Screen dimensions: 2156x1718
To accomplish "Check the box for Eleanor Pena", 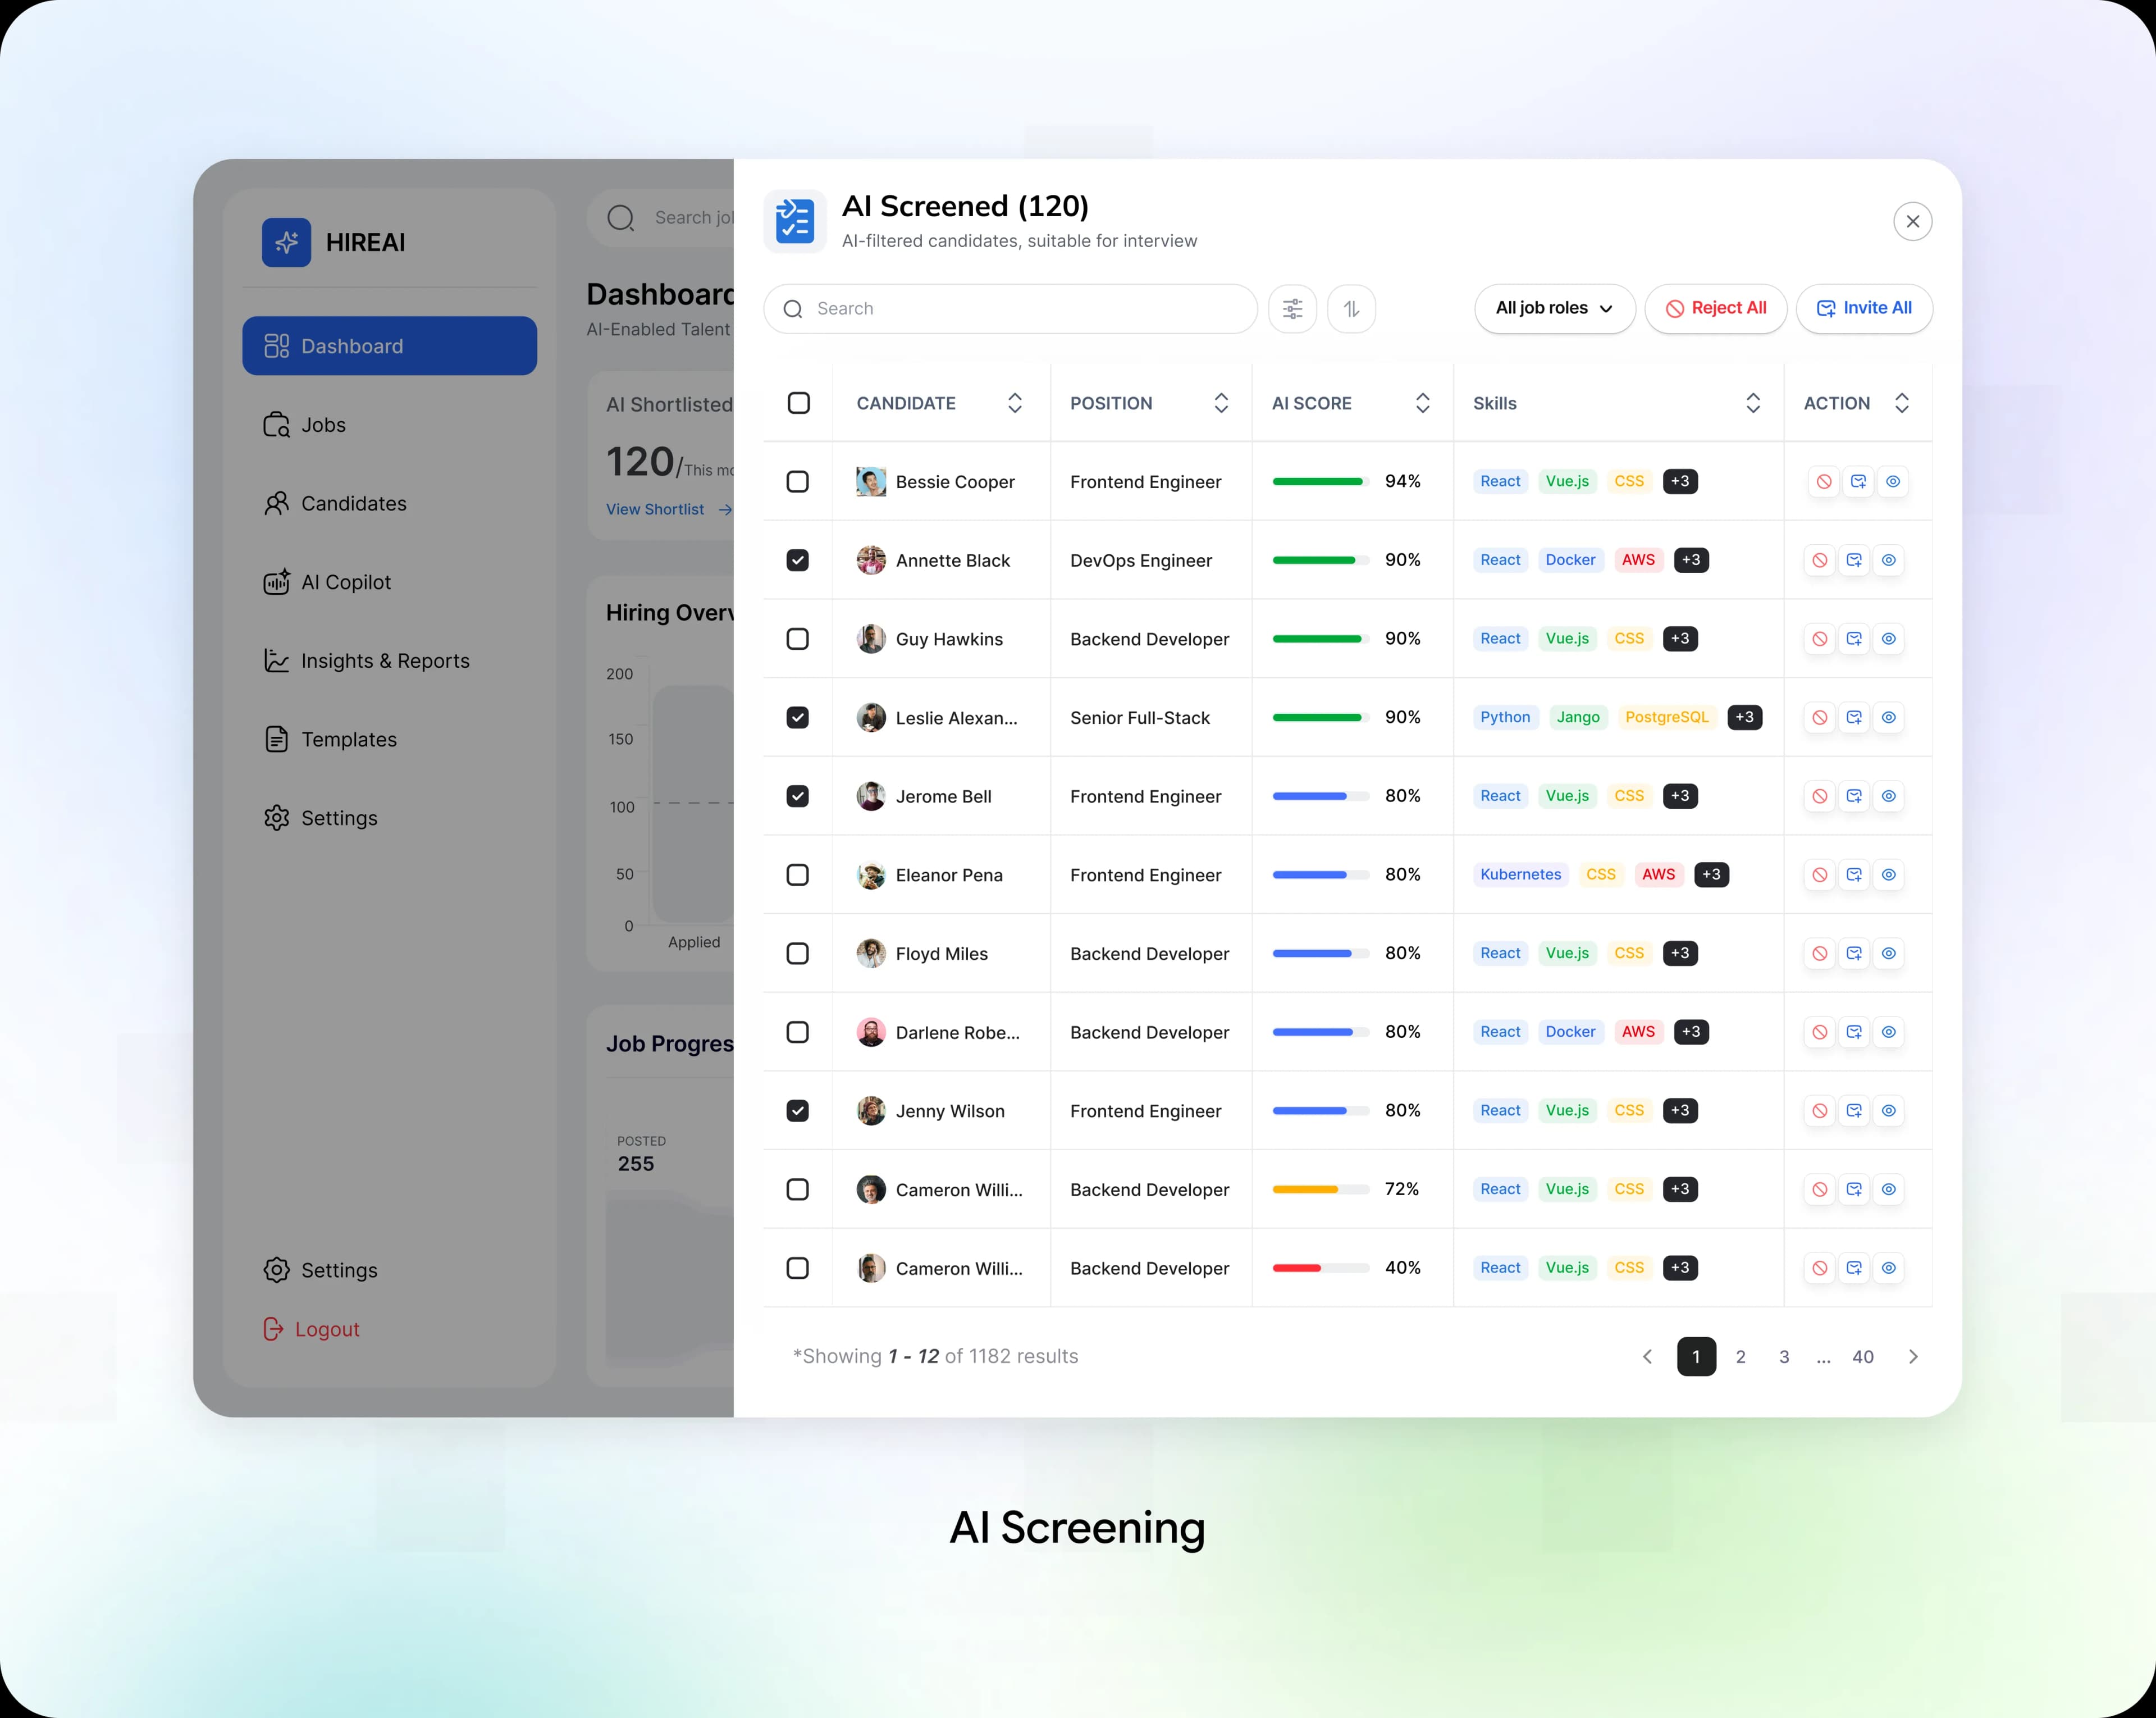I will [798, 875].
